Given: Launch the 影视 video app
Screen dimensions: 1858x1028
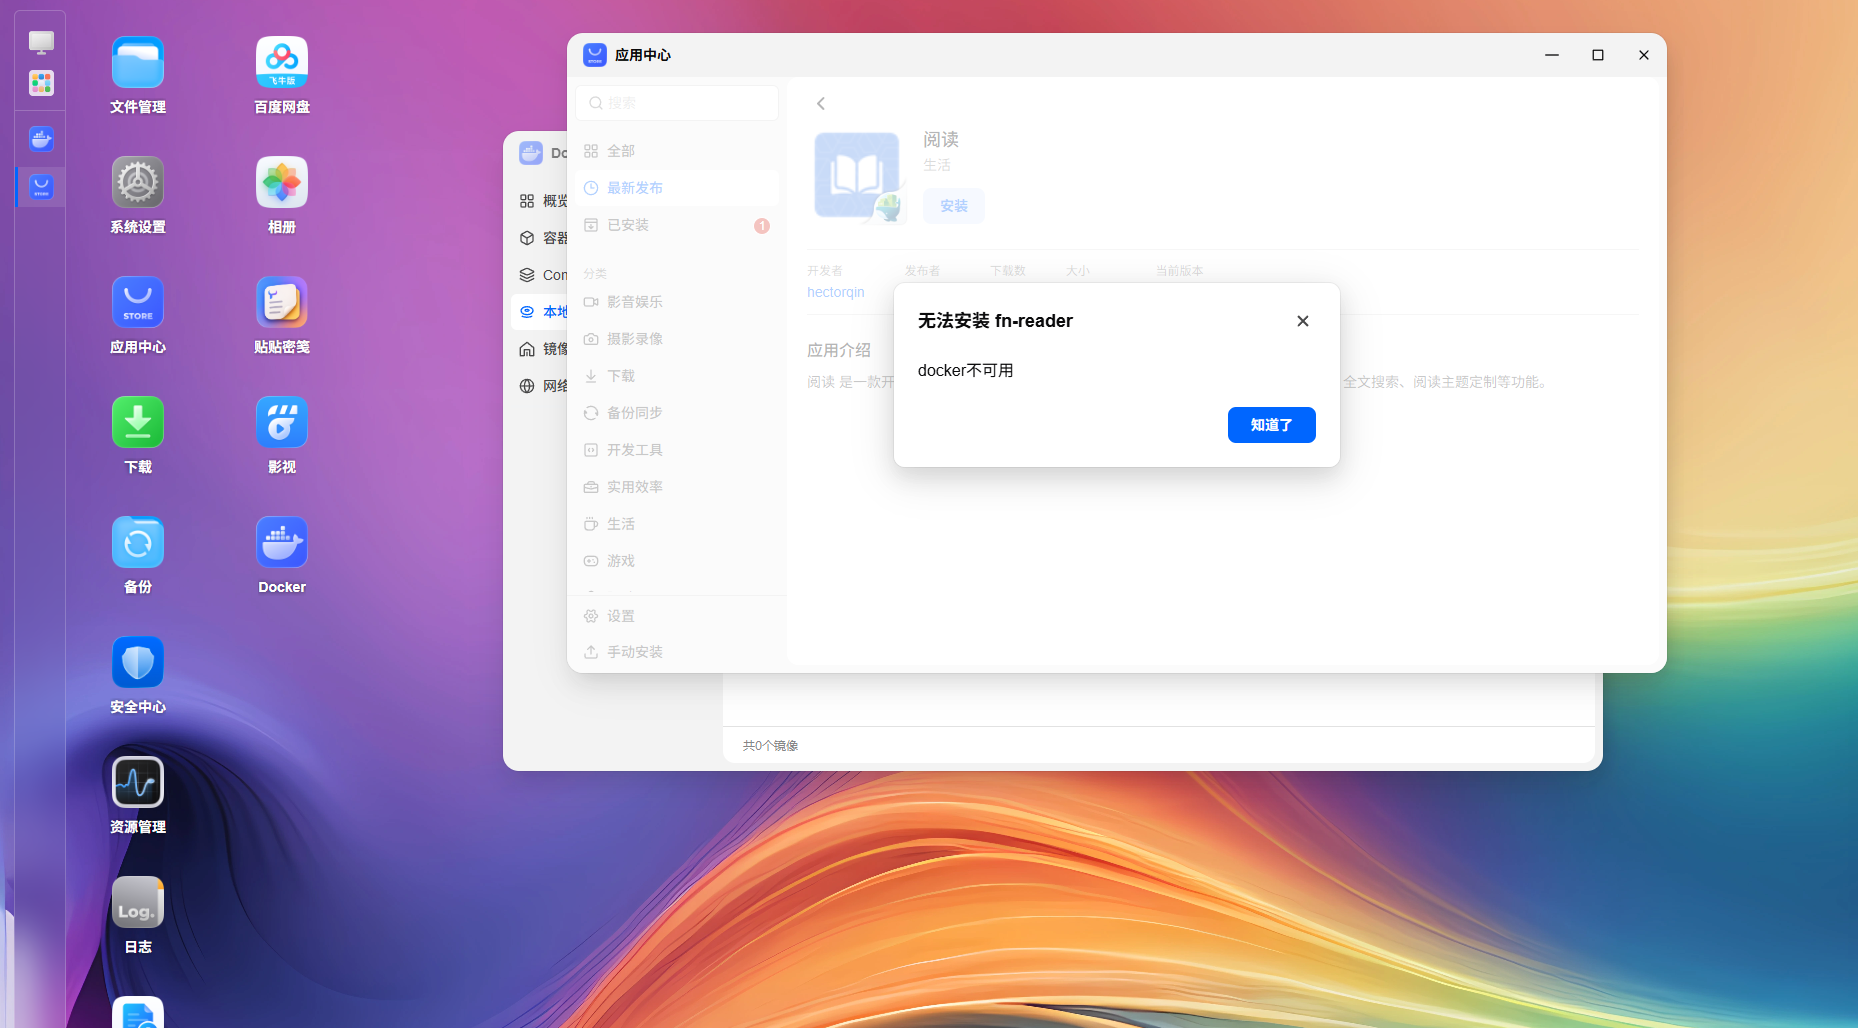Looking at the screenshot, I should 282,422.
